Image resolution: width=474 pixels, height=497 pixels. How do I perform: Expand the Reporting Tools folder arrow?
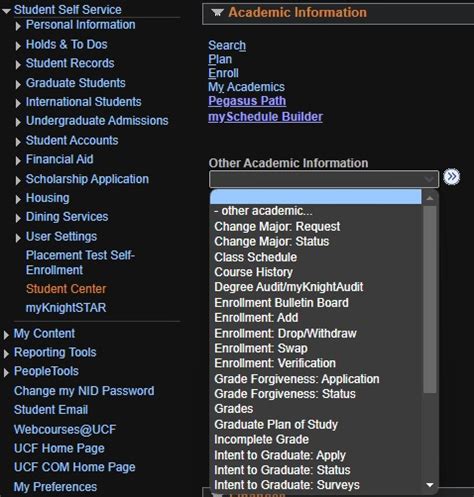click(6, 354)
